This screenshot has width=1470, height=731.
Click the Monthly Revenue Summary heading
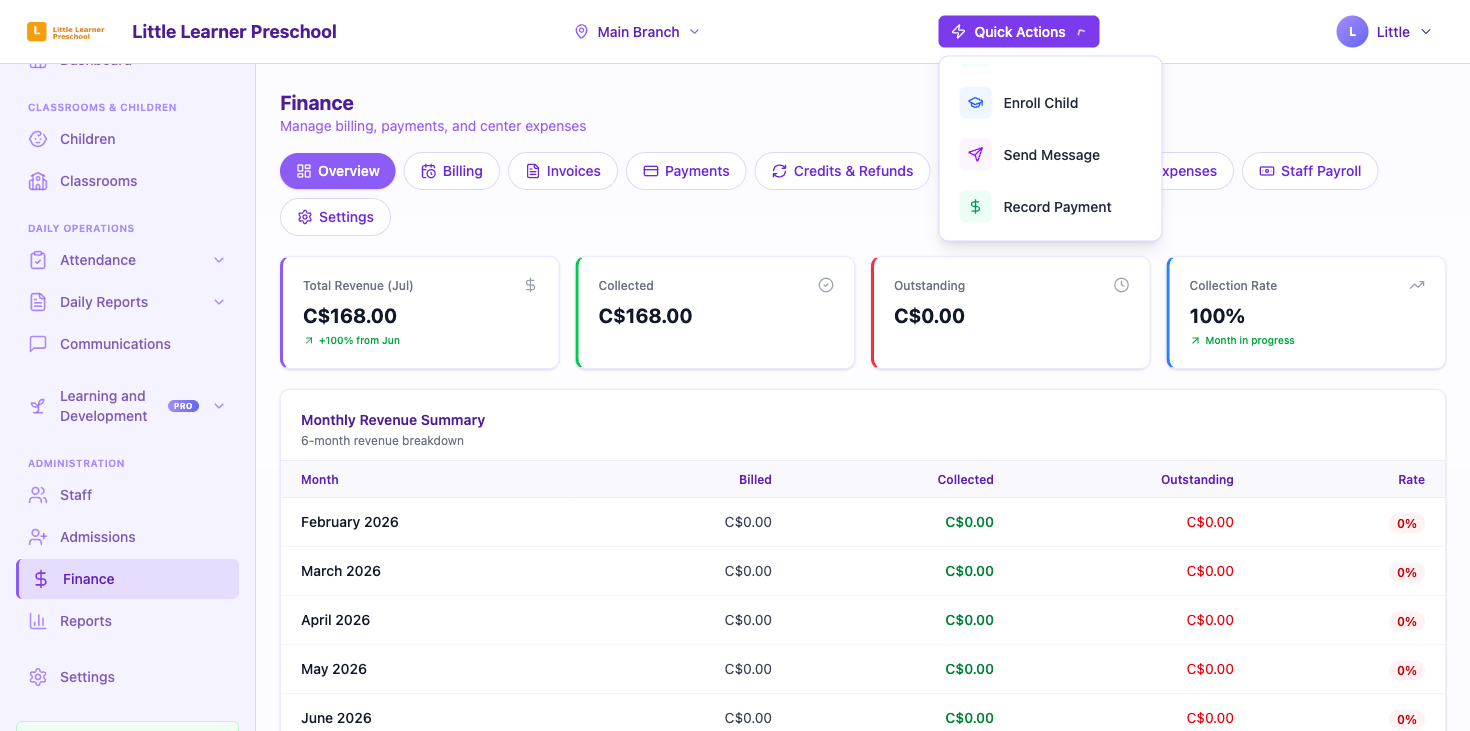click(x=393, y=420)
